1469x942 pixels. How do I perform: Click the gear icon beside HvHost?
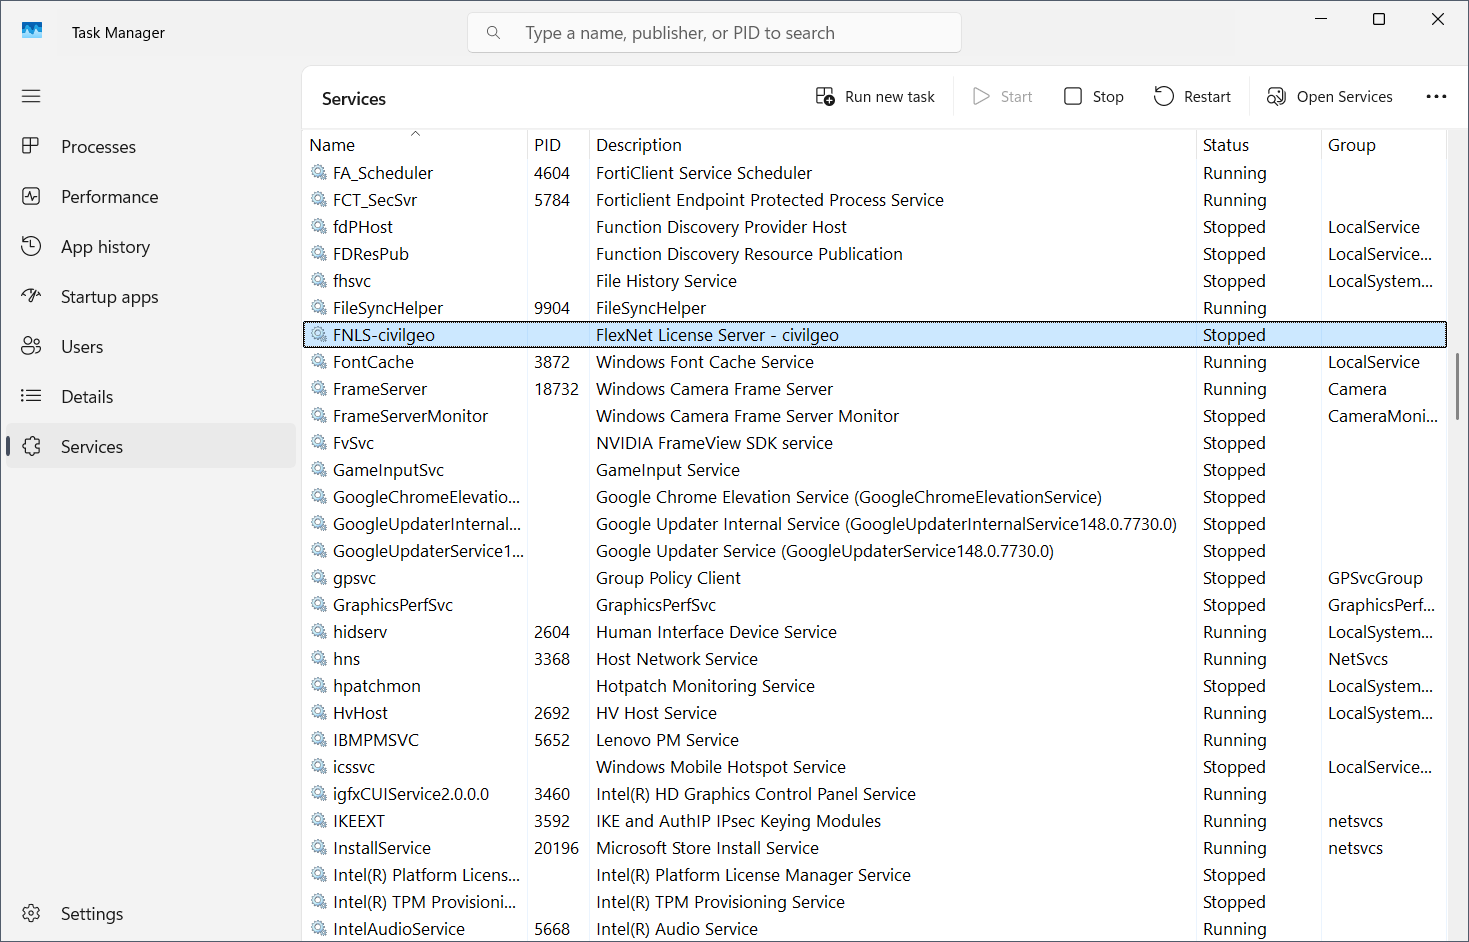pos(319,712)
